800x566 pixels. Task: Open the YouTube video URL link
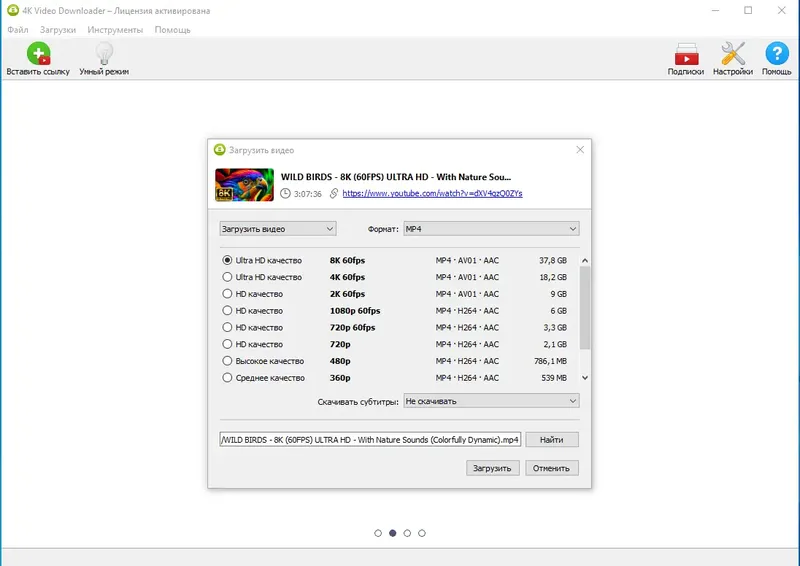[432, 193]
